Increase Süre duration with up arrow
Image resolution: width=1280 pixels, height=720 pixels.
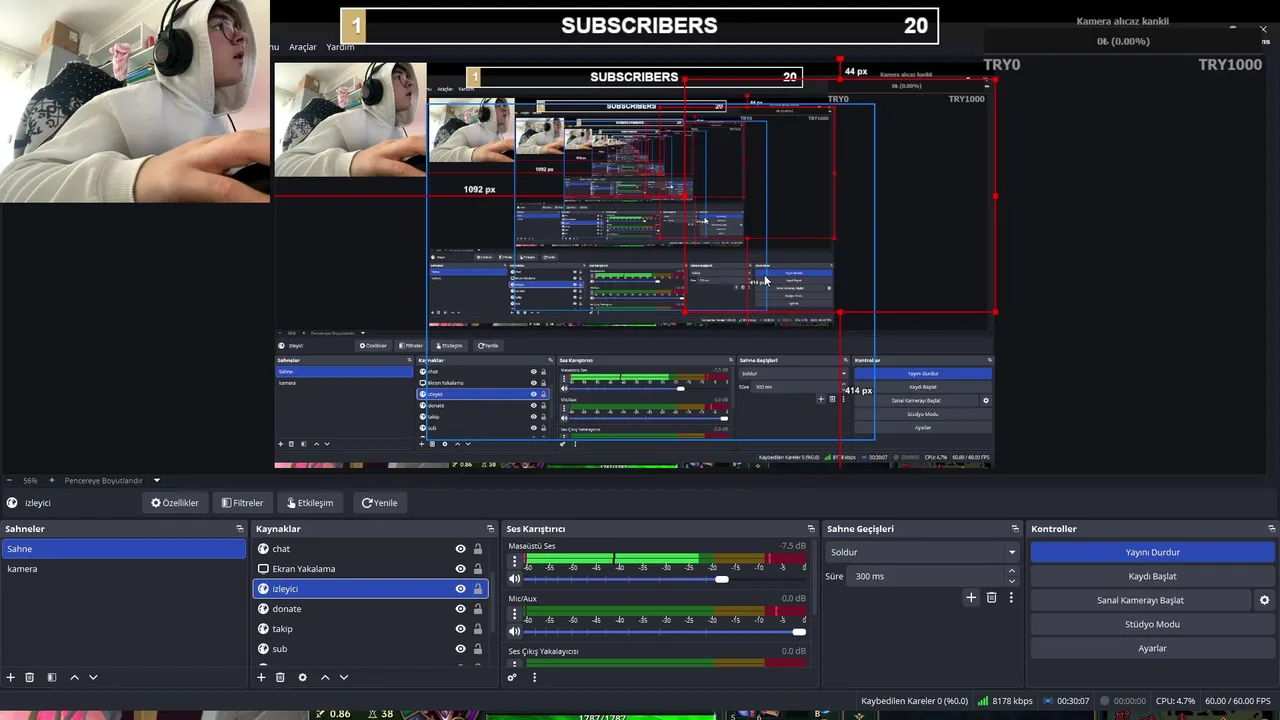[x=1012, y=571]
